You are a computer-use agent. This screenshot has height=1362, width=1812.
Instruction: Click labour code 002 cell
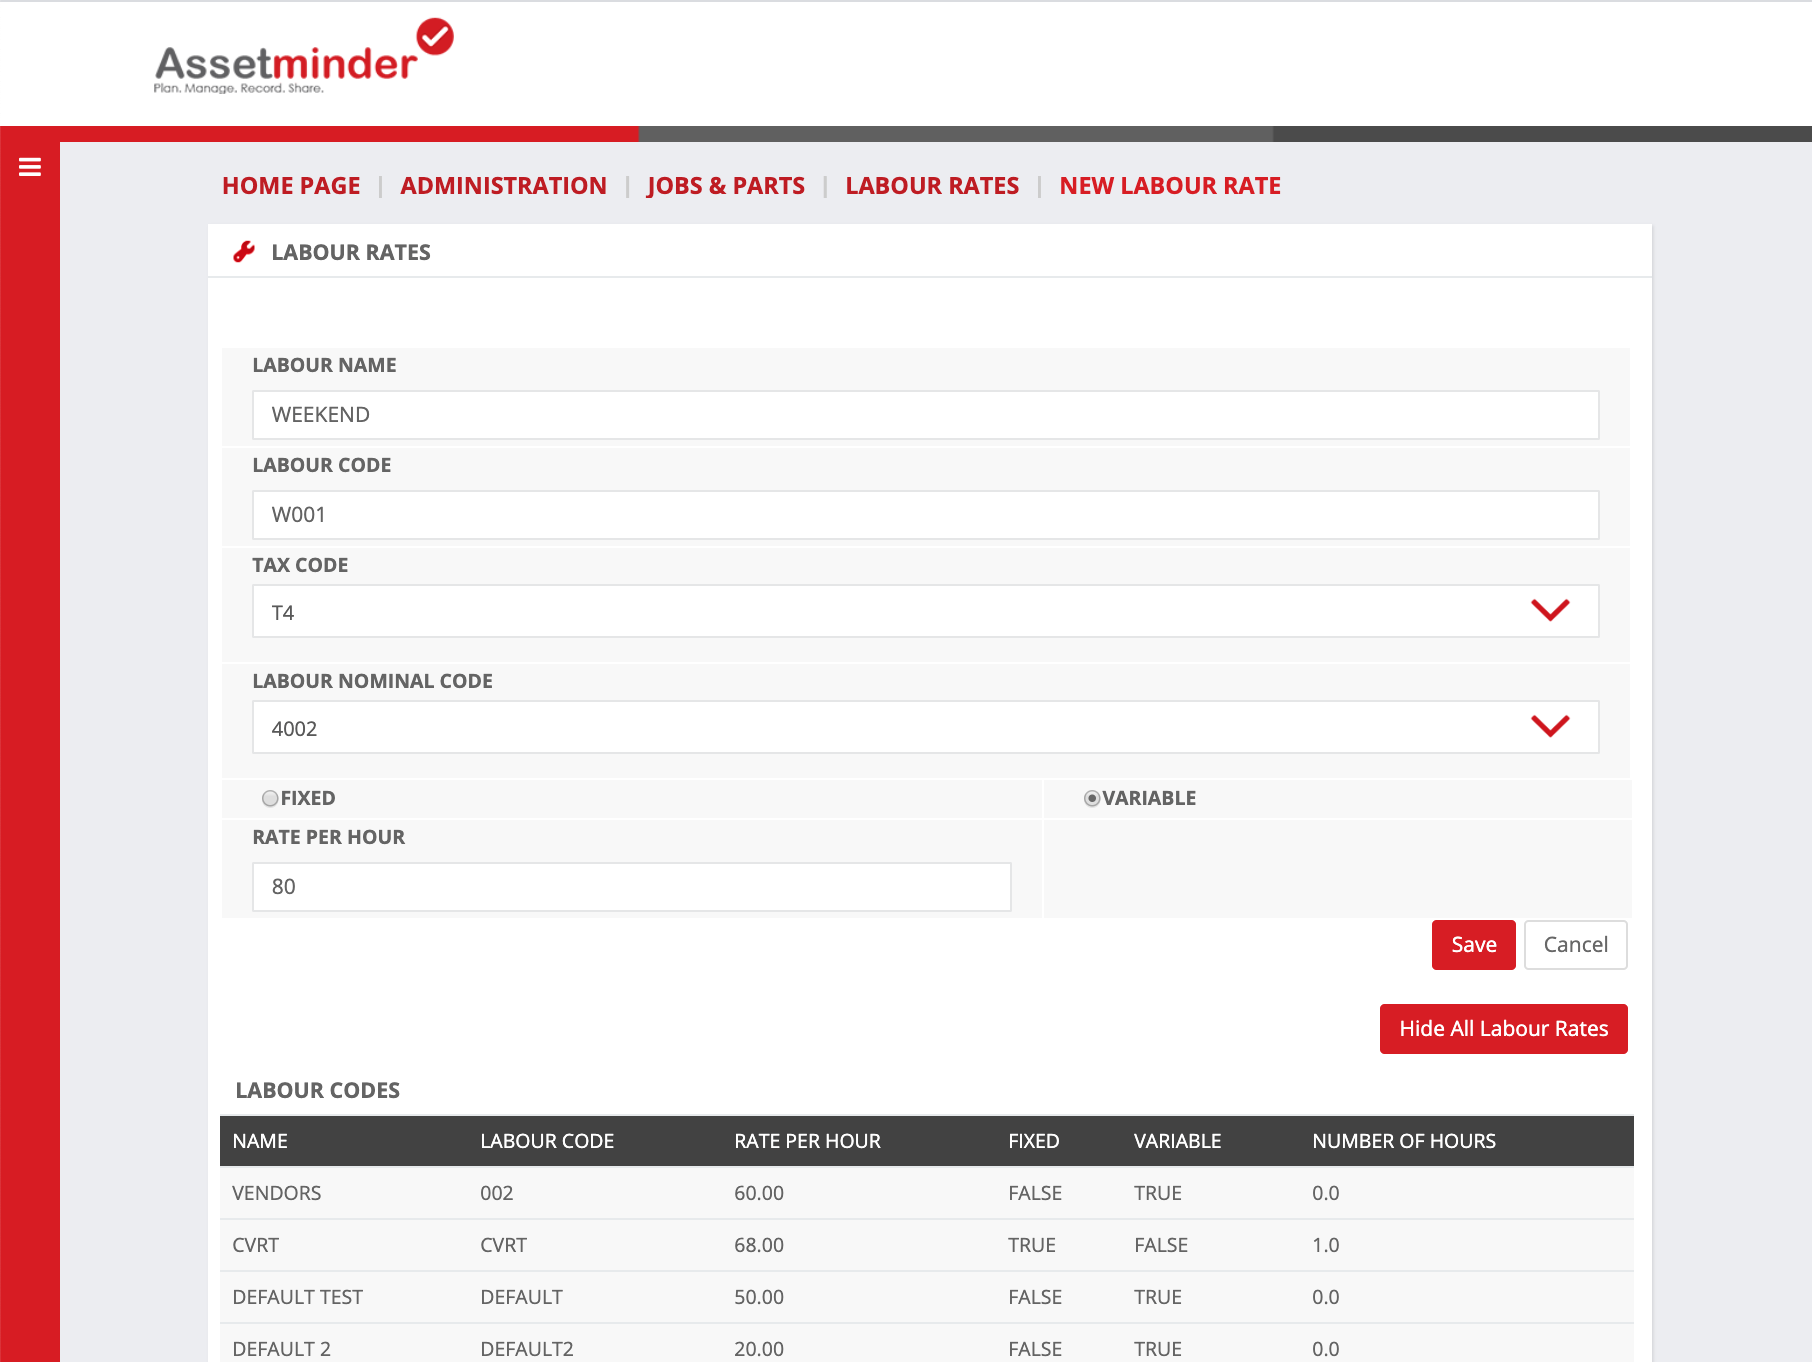(496, 1193)
